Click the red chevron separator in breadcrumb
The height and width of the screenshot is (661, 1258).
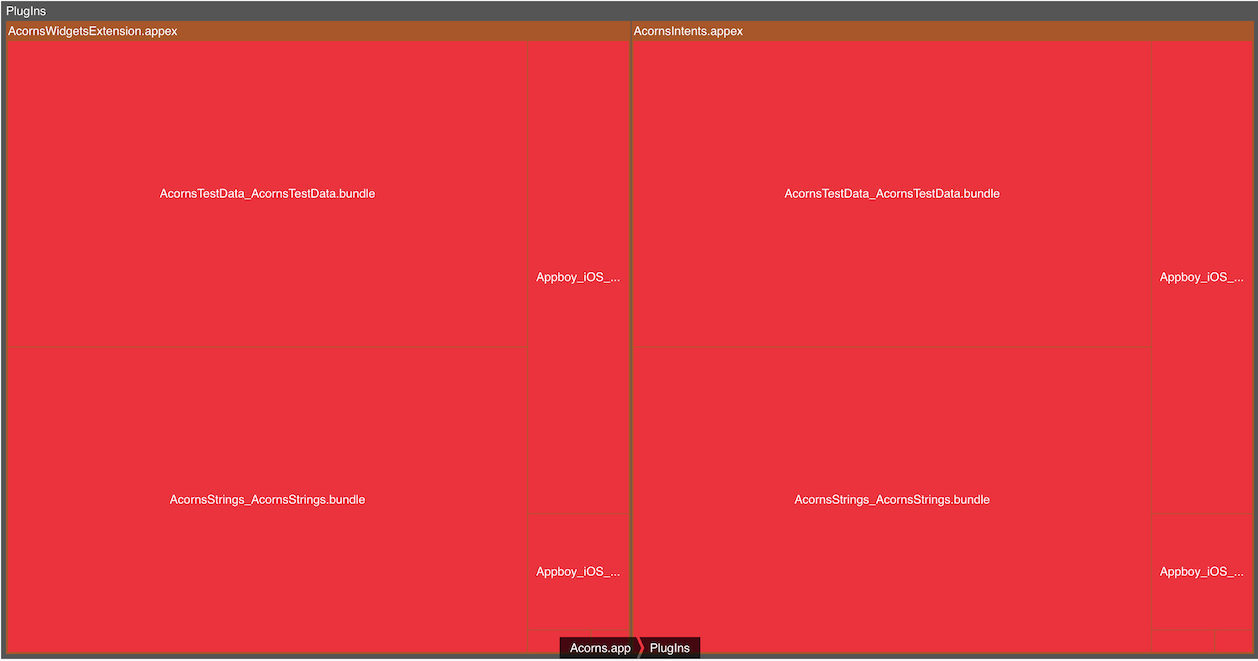coord(640,648)
